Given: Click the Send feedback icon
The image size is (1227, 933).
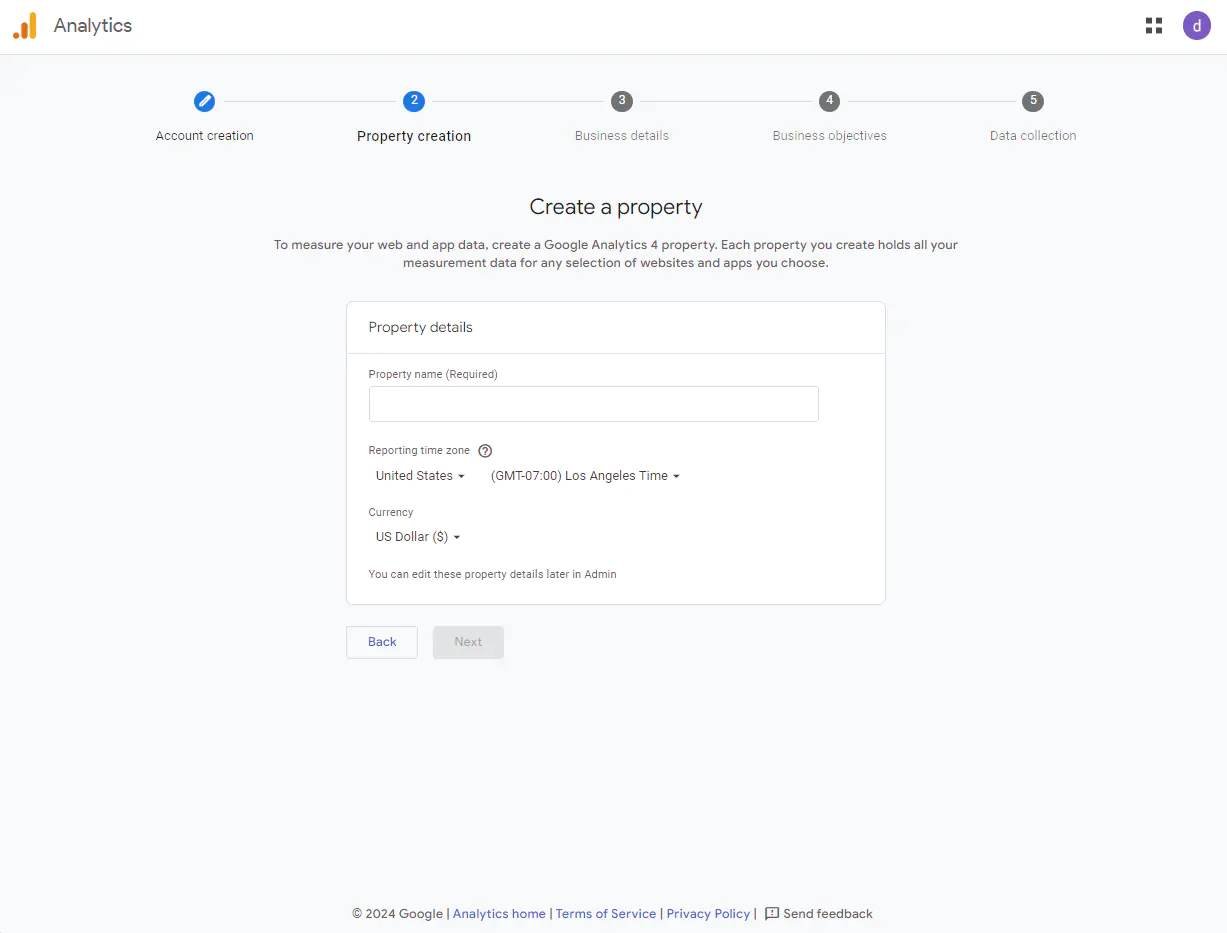Looking at the screenshot, I should (x=772, y=914).
